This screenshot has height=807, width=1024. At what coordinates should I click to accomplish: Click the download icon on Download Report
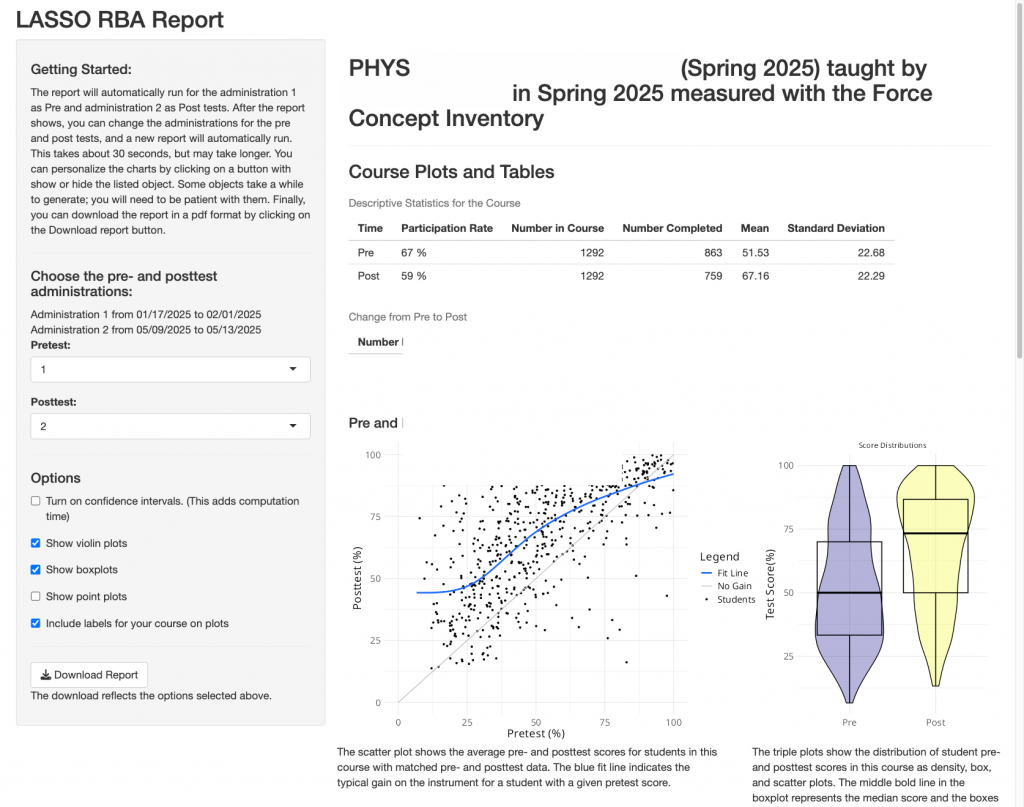46,674
